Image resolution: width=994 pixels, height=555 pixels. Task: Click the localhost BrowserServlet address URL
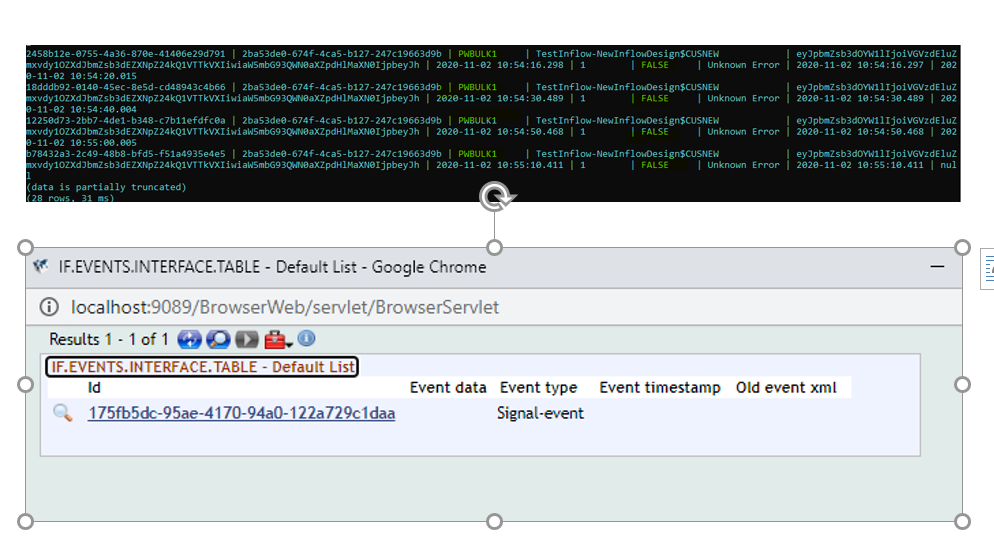pos(284,307)
